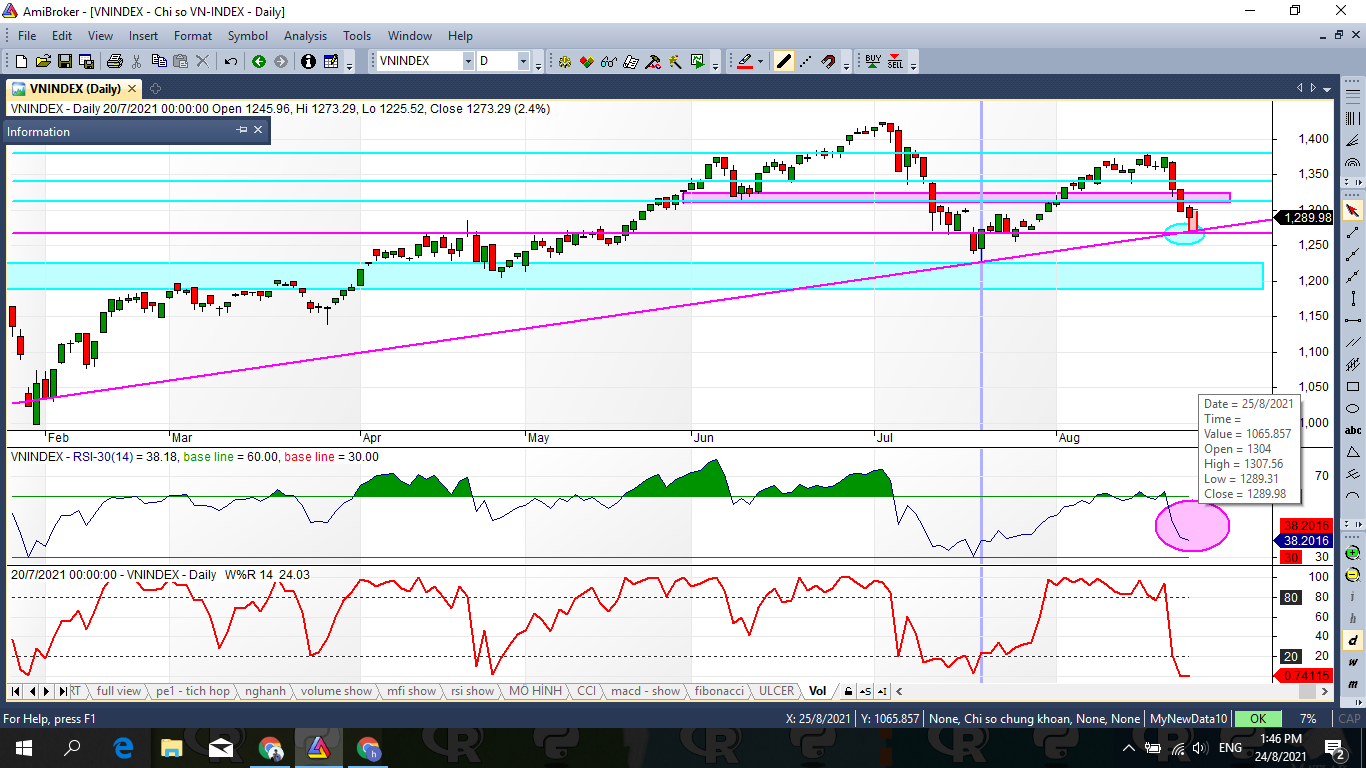The image size is (1366, 768).
Task: Toggle the dotted line style button
Action: point(806,61)
